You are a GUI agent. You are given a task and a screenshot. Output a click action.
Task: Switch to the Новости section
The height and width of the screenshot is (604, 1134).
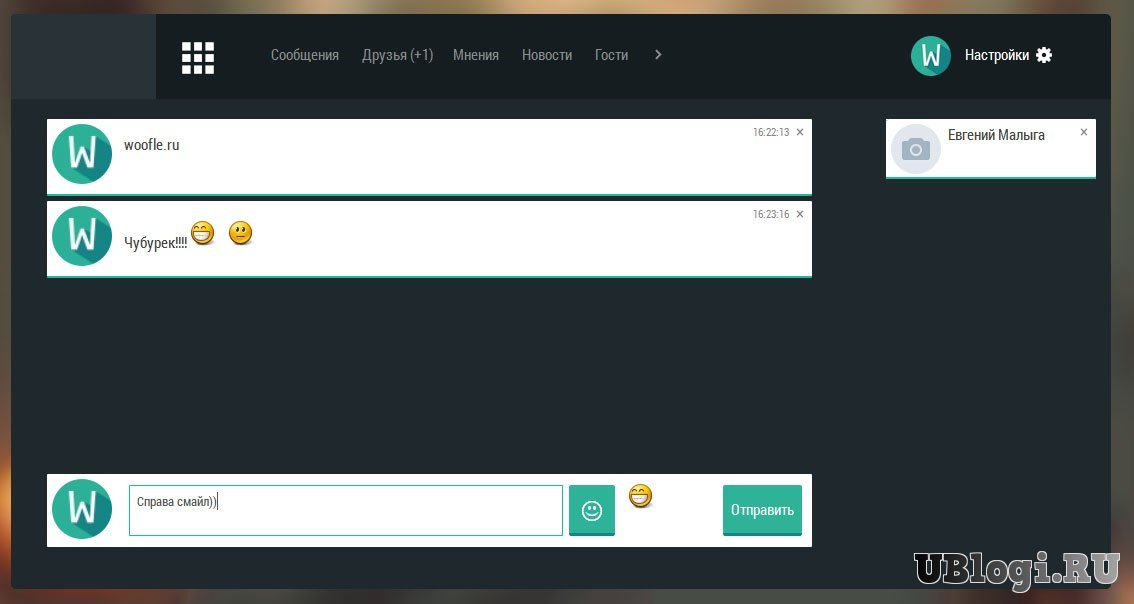(547, 55)
